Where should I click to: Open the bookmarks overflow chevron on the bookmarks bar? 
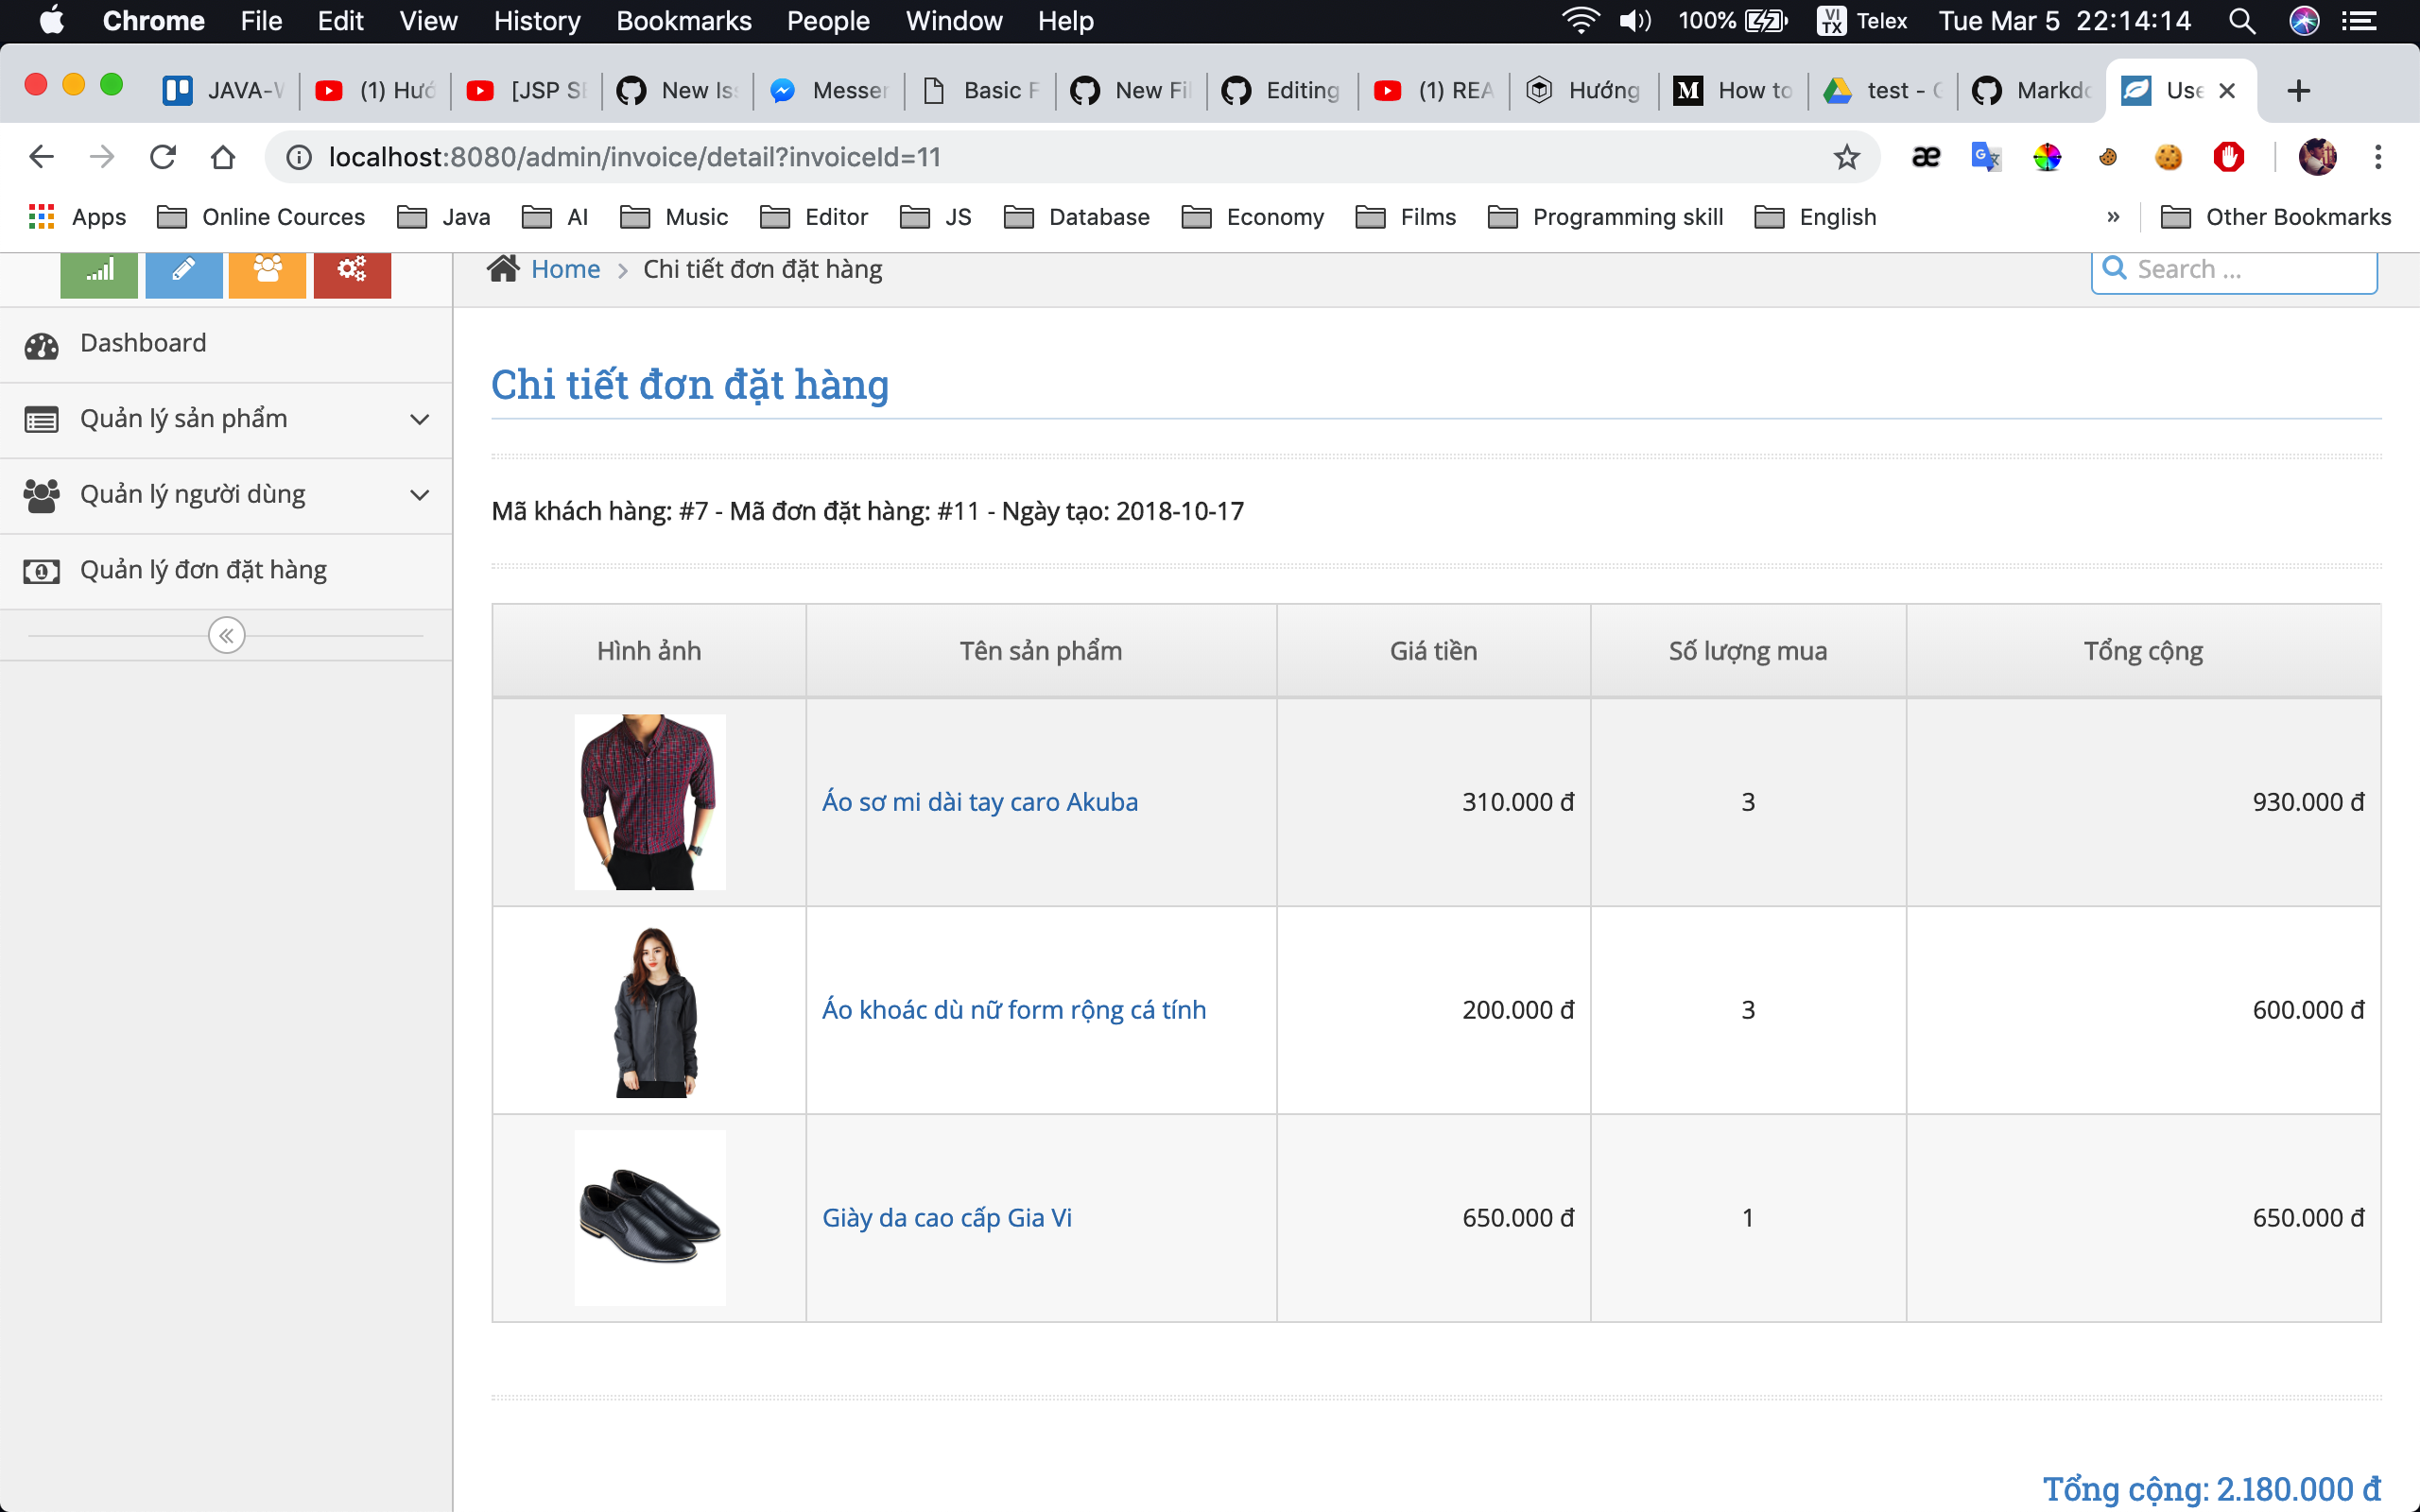[x=2112, y=217]
